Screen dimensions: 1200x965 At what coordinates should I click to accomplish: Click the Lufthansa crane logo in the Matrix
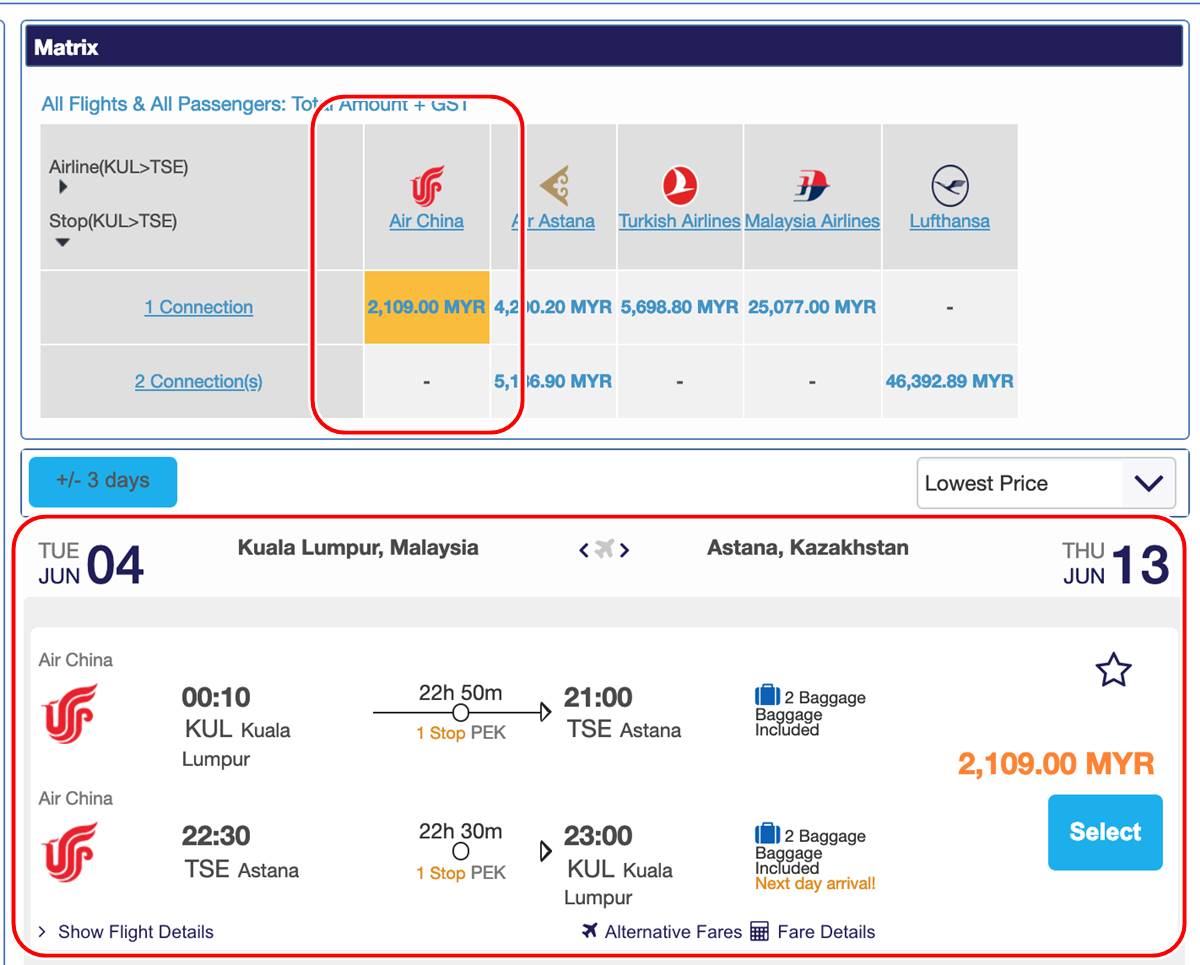click(x=950, y=186)
